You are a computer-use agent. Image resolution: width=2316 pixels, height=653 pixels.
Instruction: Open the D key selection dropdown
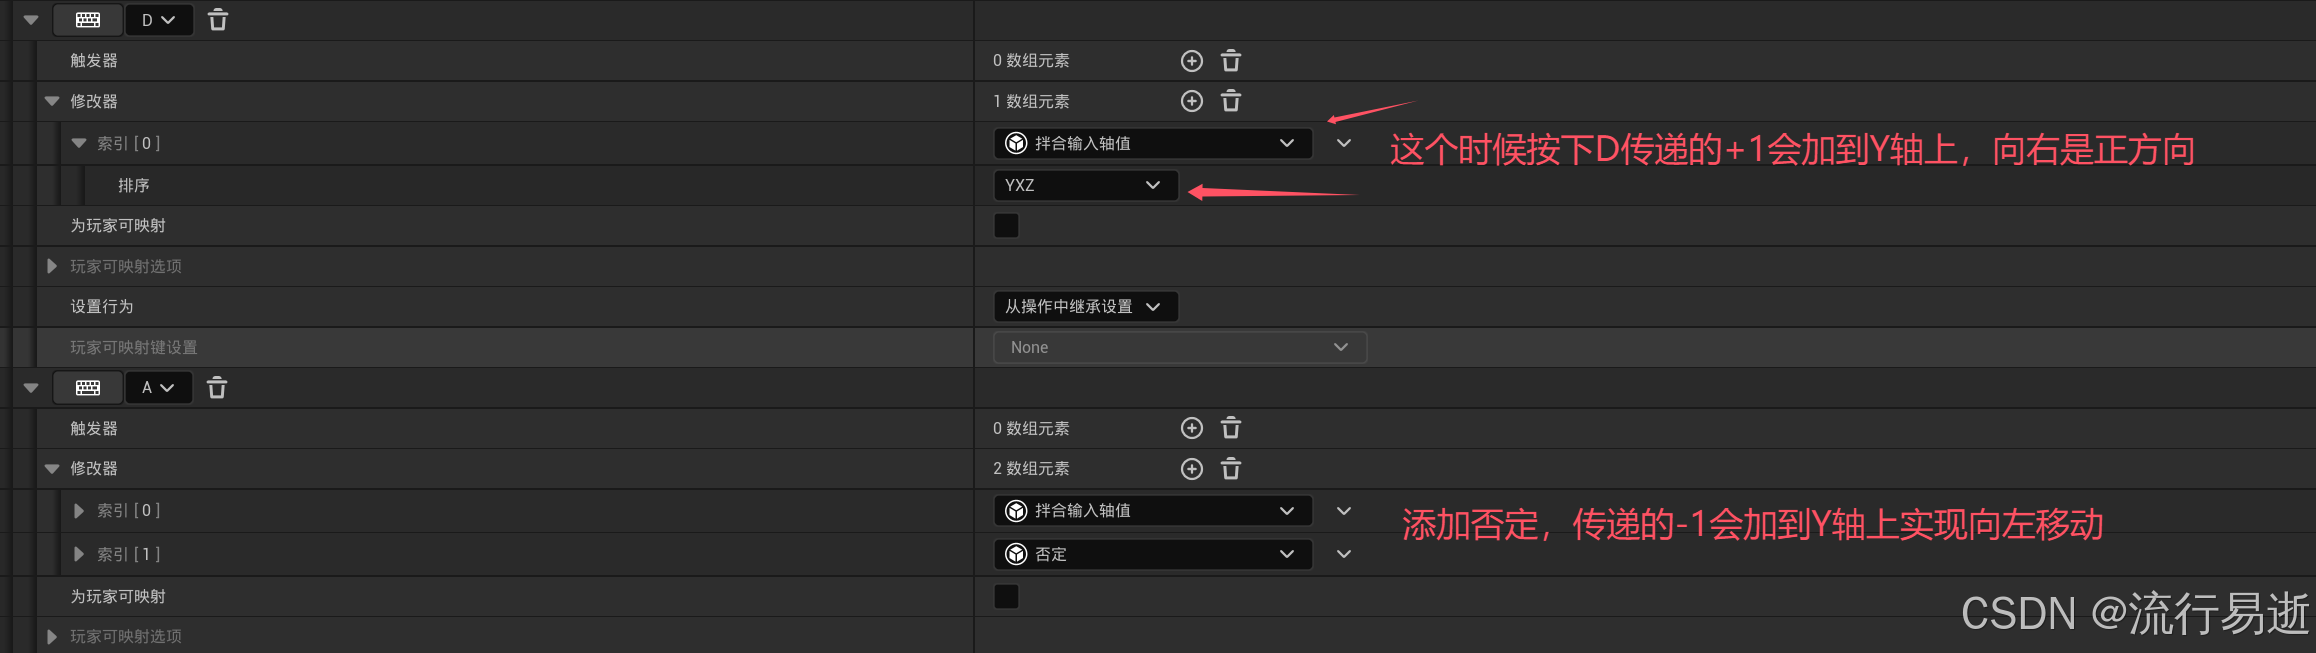coord(158,20)
